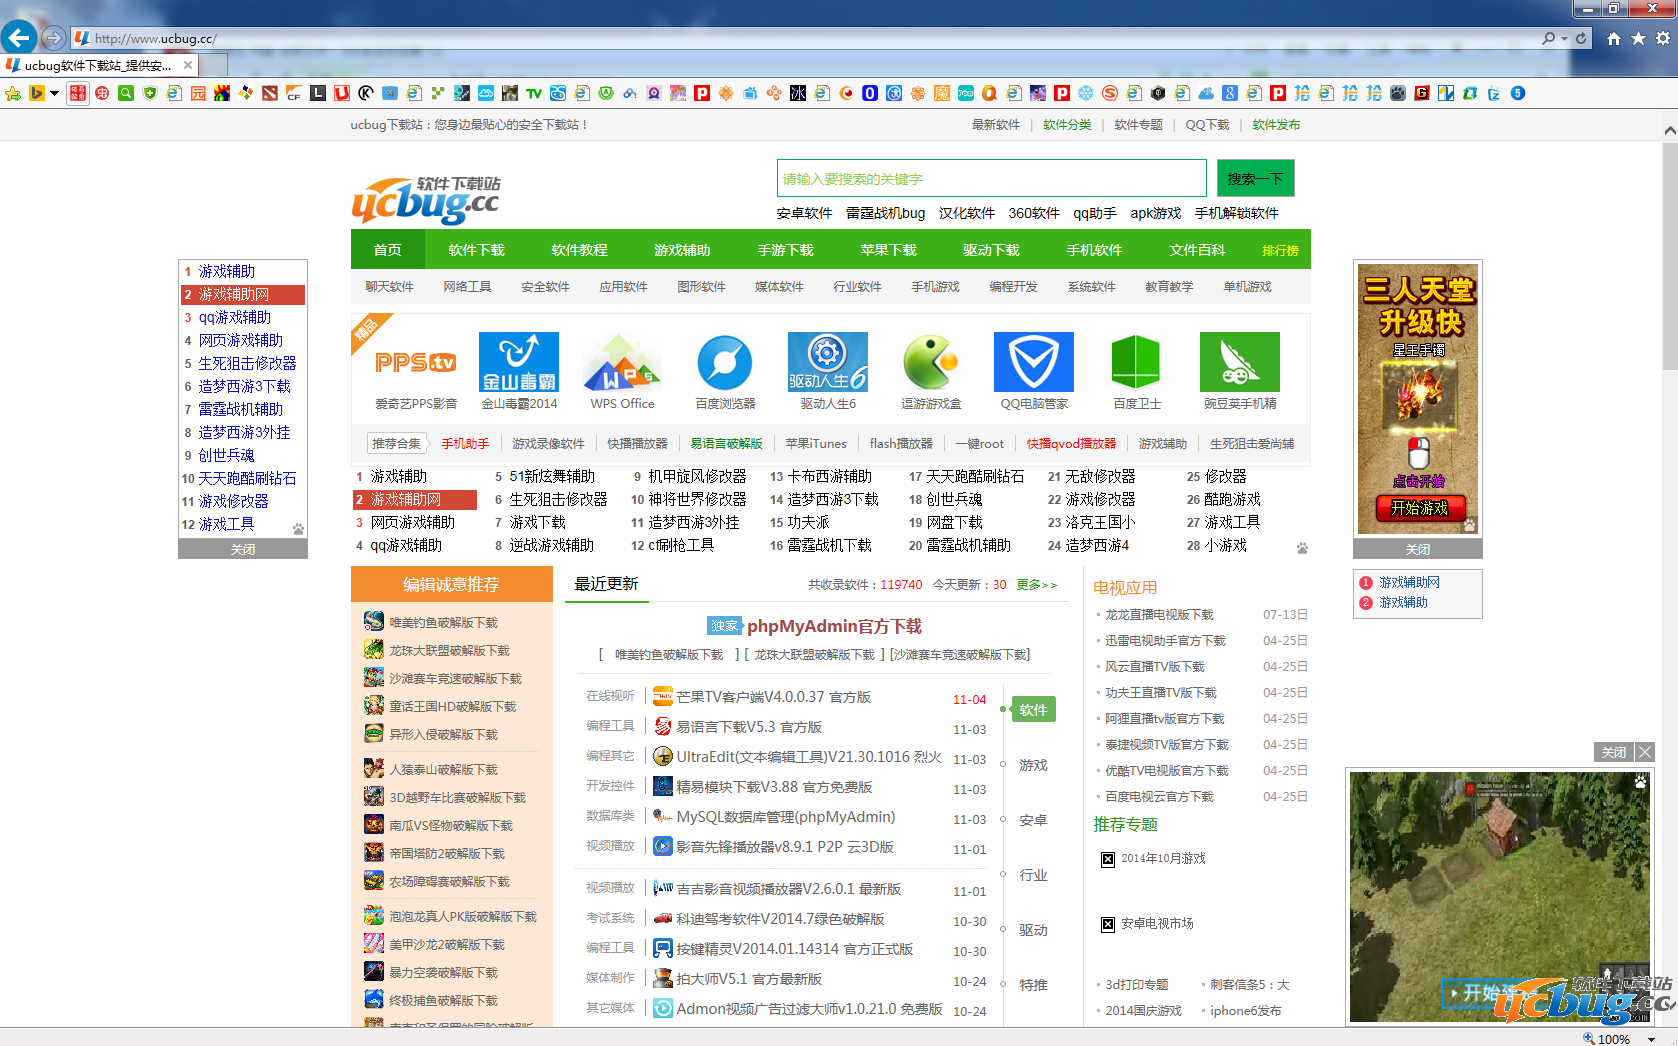The image size is (1678, 1046).
Task: Open the 文件百科 navigation tab
Action: click(x=1197, y=250)
